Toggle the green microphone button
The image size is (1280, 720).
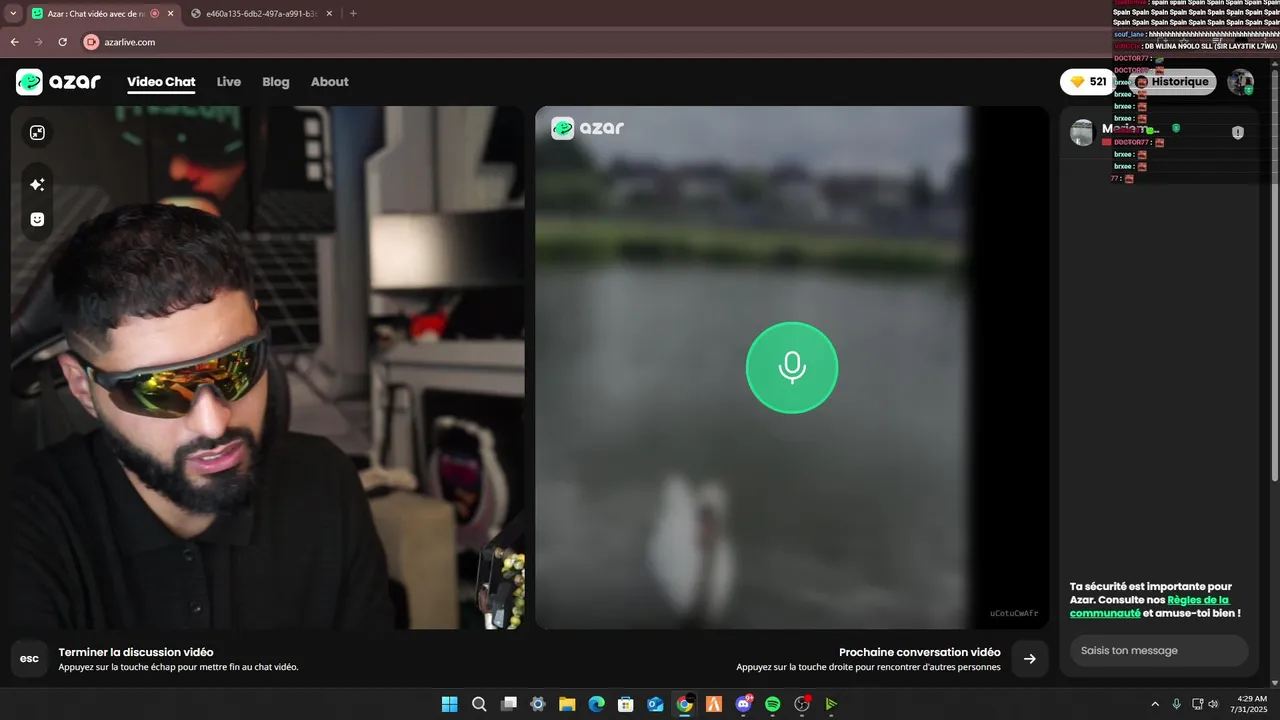pyautogui.click(x=792, y=367)
